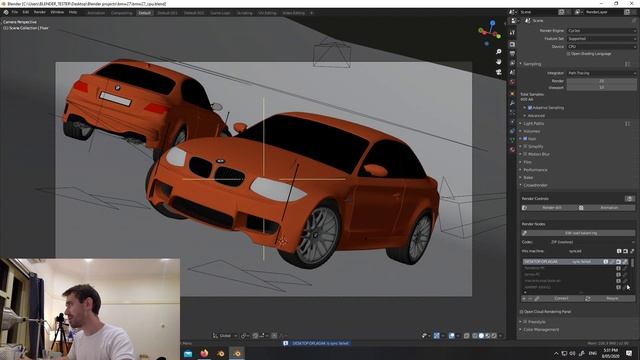The height and width of the screenshot is (360, 640).
Task: Open the Particles properties tab
Action: [x=513, y=113]
